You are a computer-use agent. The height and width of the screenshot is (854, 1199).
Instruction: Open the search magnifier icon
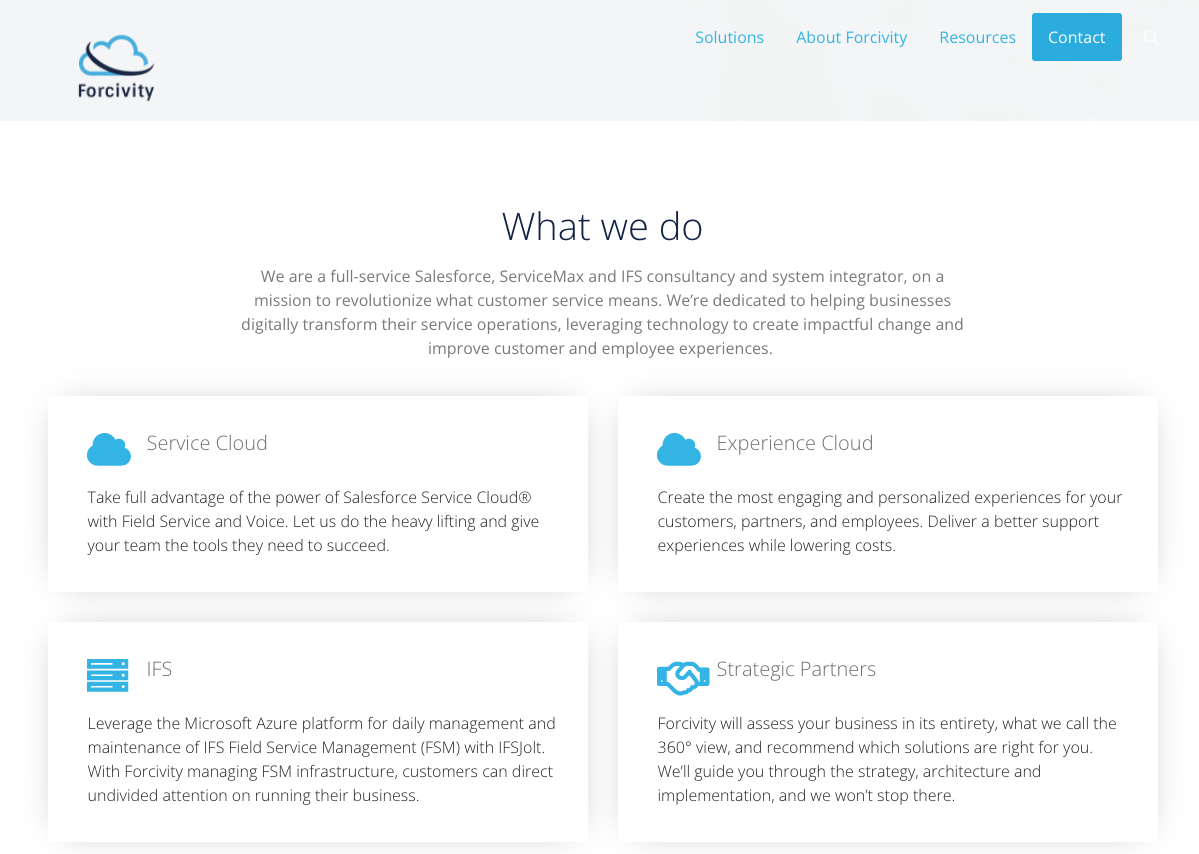1150,37
